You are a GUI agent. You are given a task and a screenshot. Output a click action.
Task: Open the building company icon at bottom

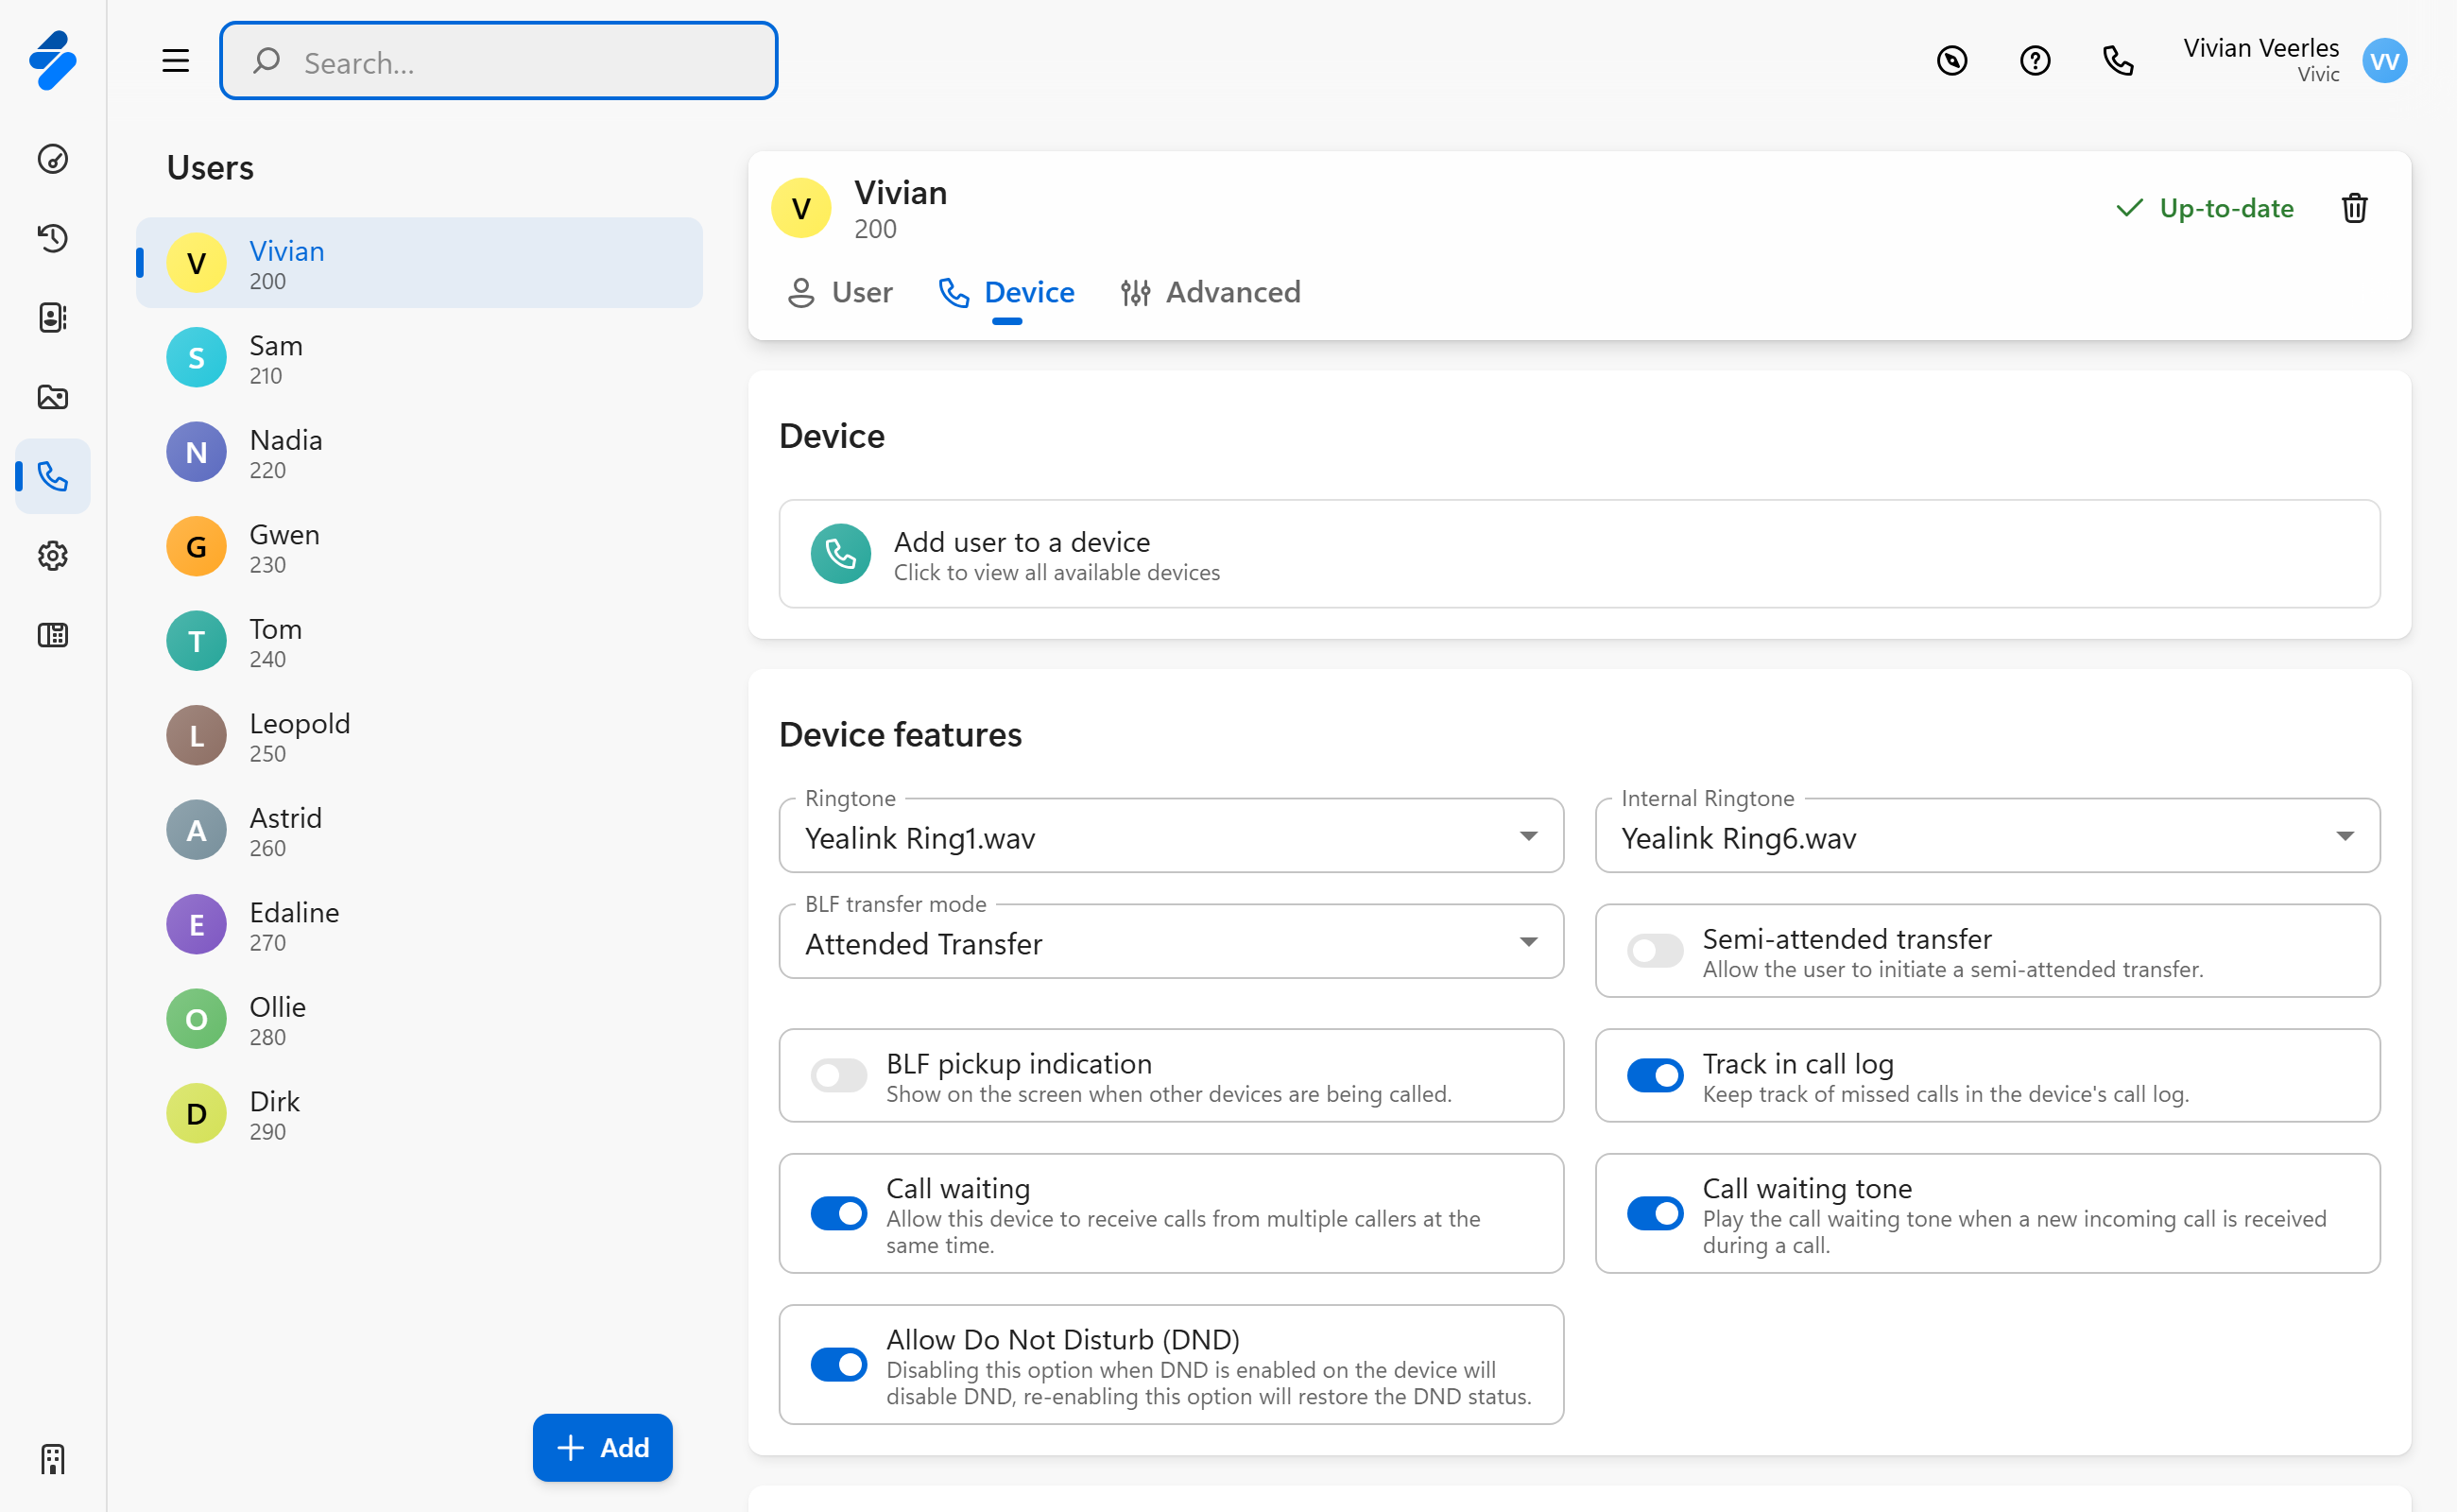pyautogui.click(x=53, y=1460)
